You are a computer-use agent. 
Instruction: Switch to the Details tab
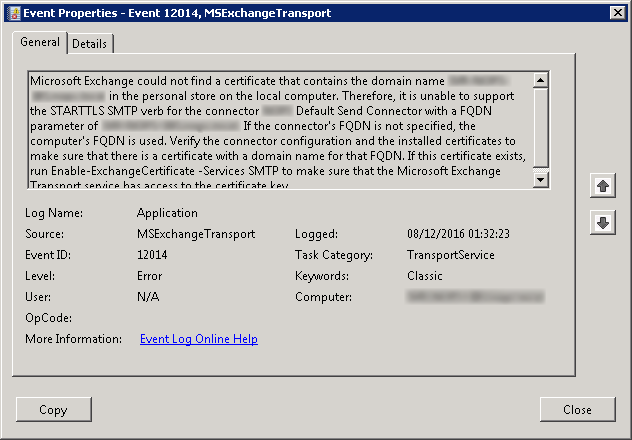89,44
